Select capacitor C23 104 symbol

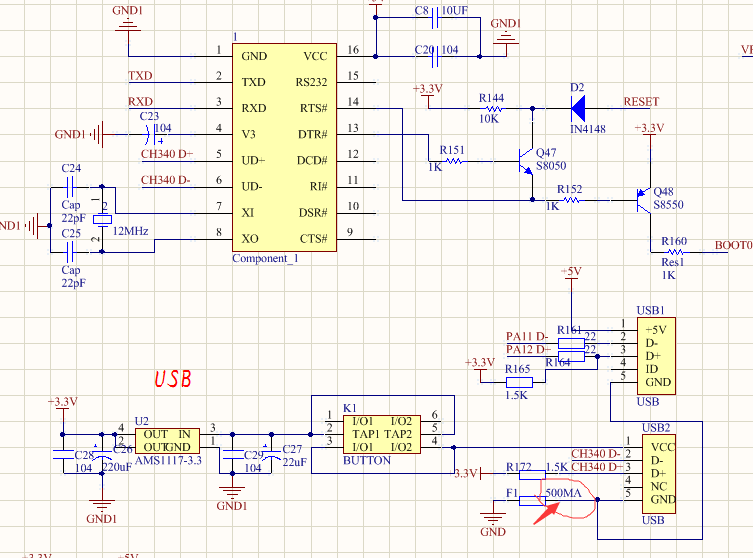[x=150, y=134]
